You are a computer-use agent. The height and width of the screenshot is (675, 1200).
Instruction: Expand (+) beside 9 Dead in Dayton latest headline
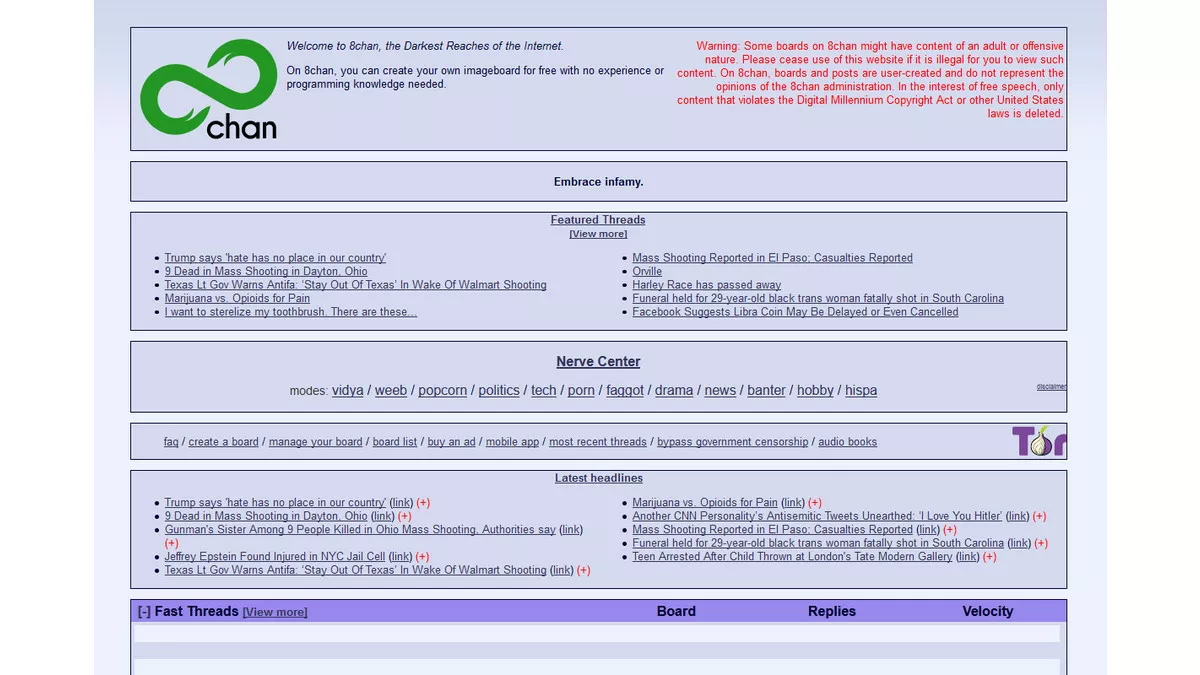coord(404,517)
